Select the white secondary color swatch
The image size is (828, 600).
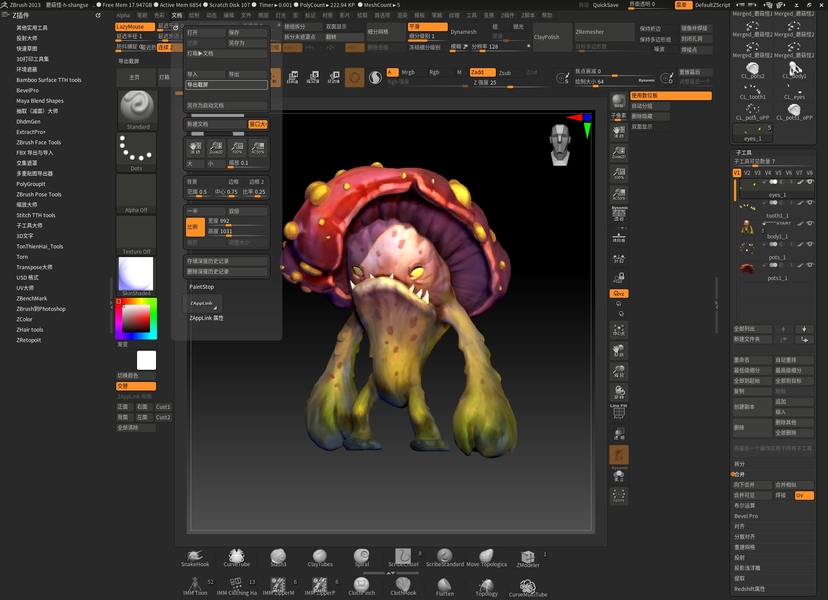tap(146, 360)
